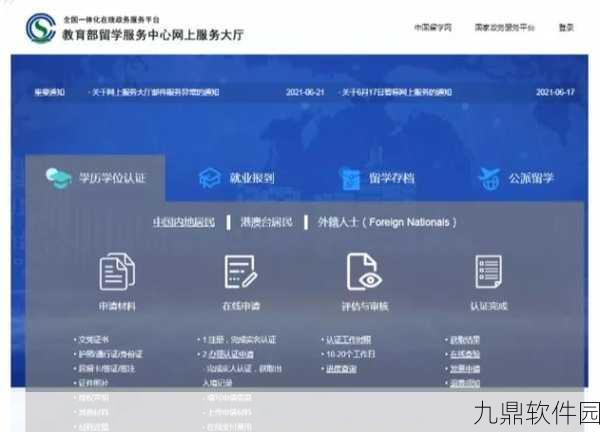Select 港澳台居民 resident category

(266, 222)
